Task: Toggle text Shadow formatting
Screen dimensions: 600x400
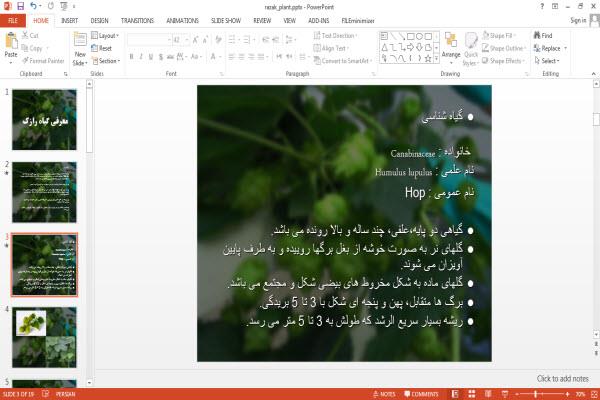Action: [x=161, y=57]
